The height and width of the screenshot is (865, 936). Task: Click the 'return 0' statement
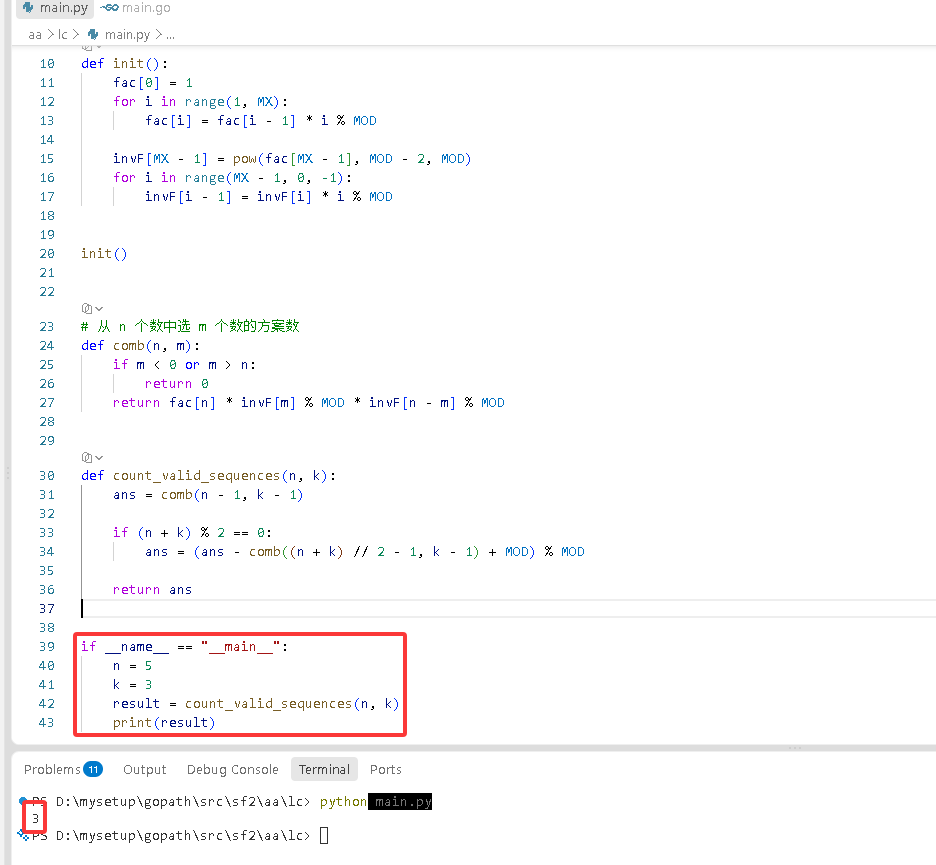click(x=177, y=383)
